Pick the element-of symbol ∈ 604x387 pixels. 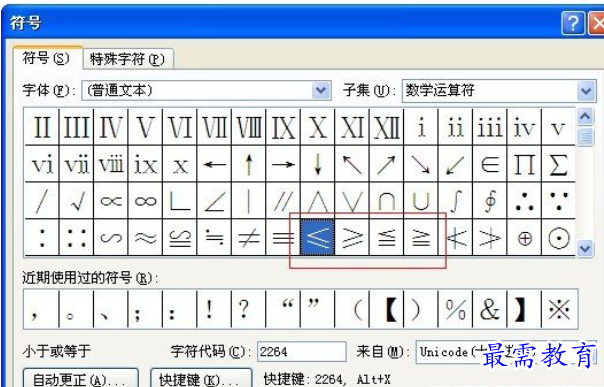(490, 164)
